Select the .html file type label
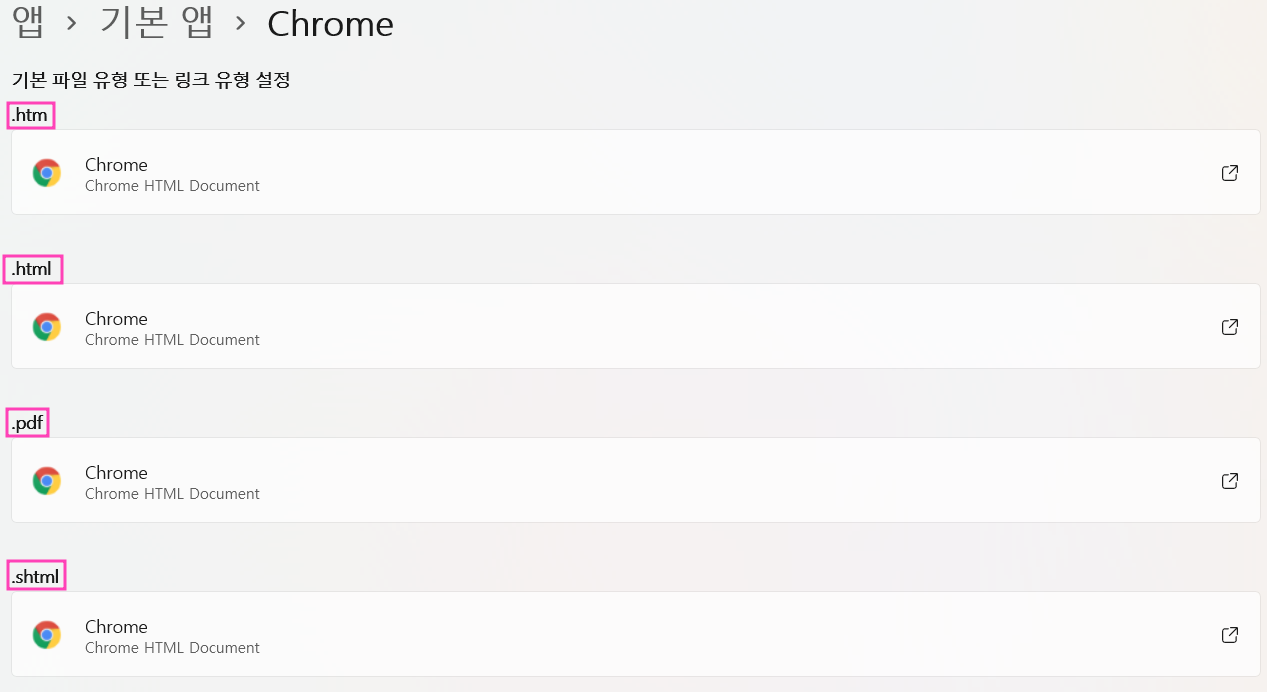1267x692 pixels. [33, 269]
